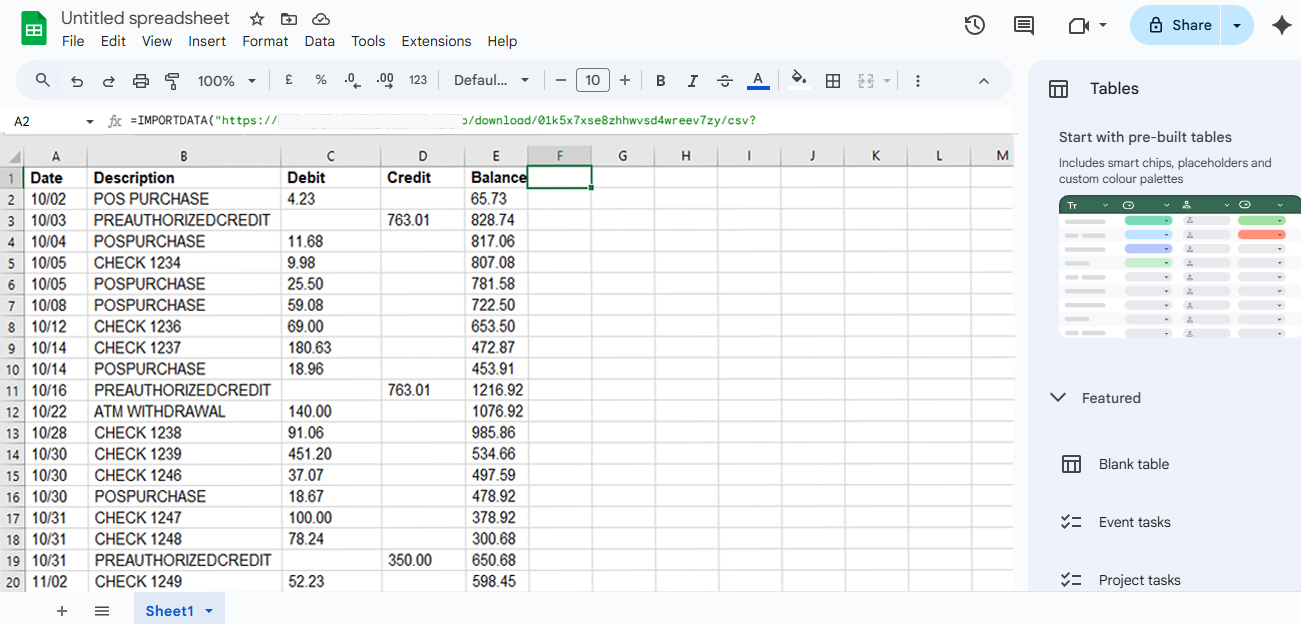This screenshot has height=624, width=1301.
Task: Increase font size with plus button
Action: click(x=625, y=81)
